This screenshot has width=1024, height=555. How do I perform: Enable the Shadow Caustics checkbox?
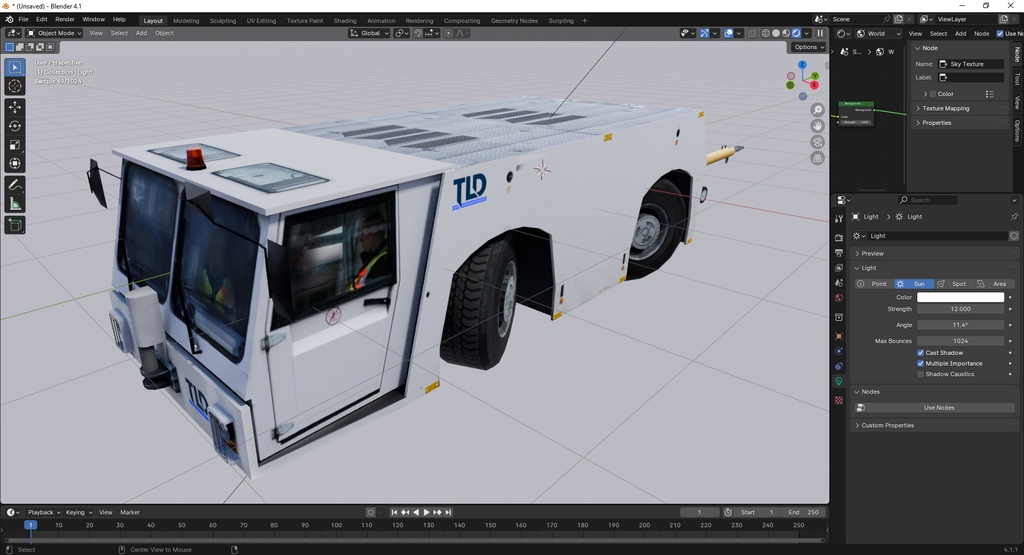tap(921, 374)
